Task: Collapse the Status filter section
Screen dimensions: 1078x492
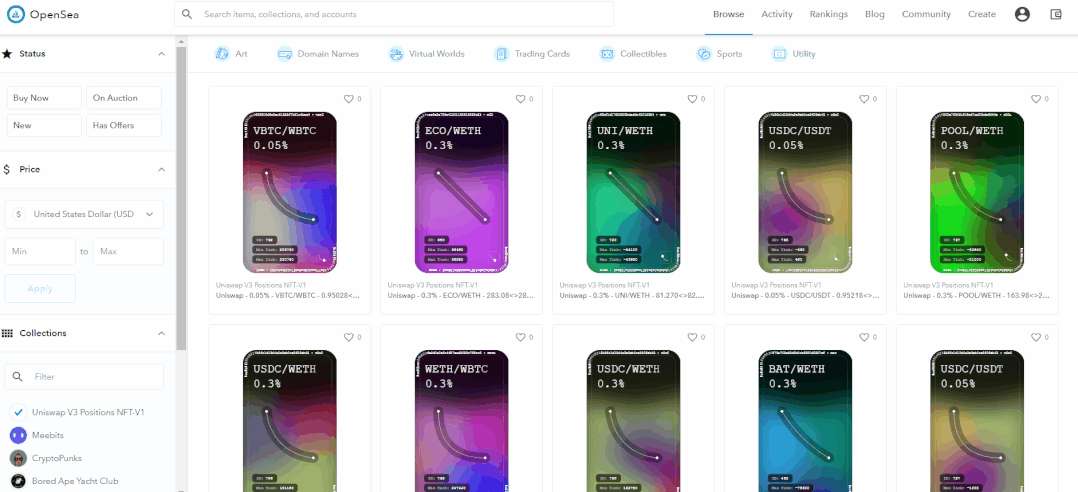Action: coord(162,54)
